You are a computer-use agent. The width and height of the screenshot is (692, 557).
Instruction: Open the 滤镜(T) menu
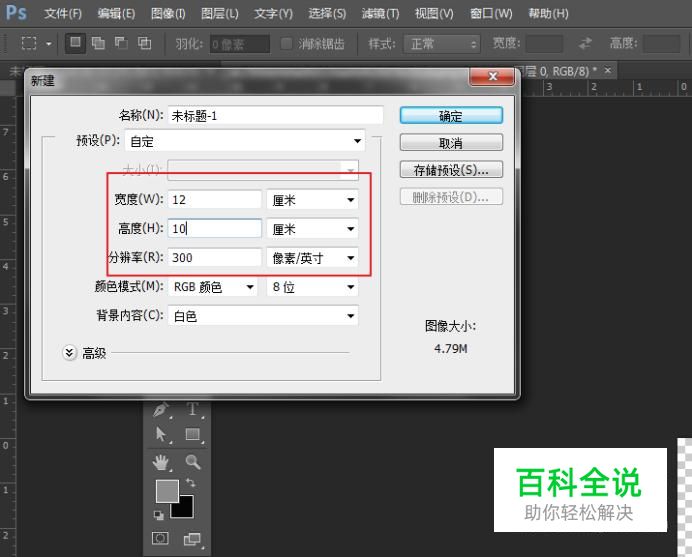pyautogui.click(x=379, y=14)
